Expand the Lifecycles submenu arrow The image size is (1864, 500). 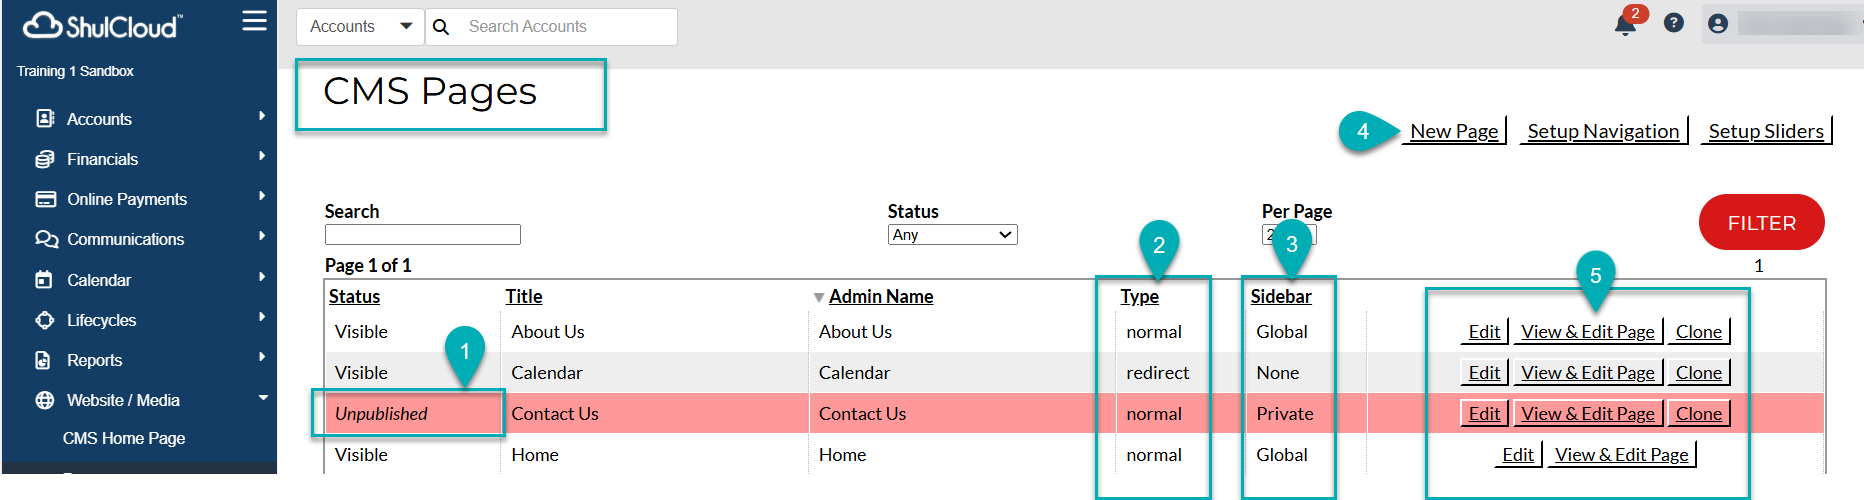(x=262, y=317)
